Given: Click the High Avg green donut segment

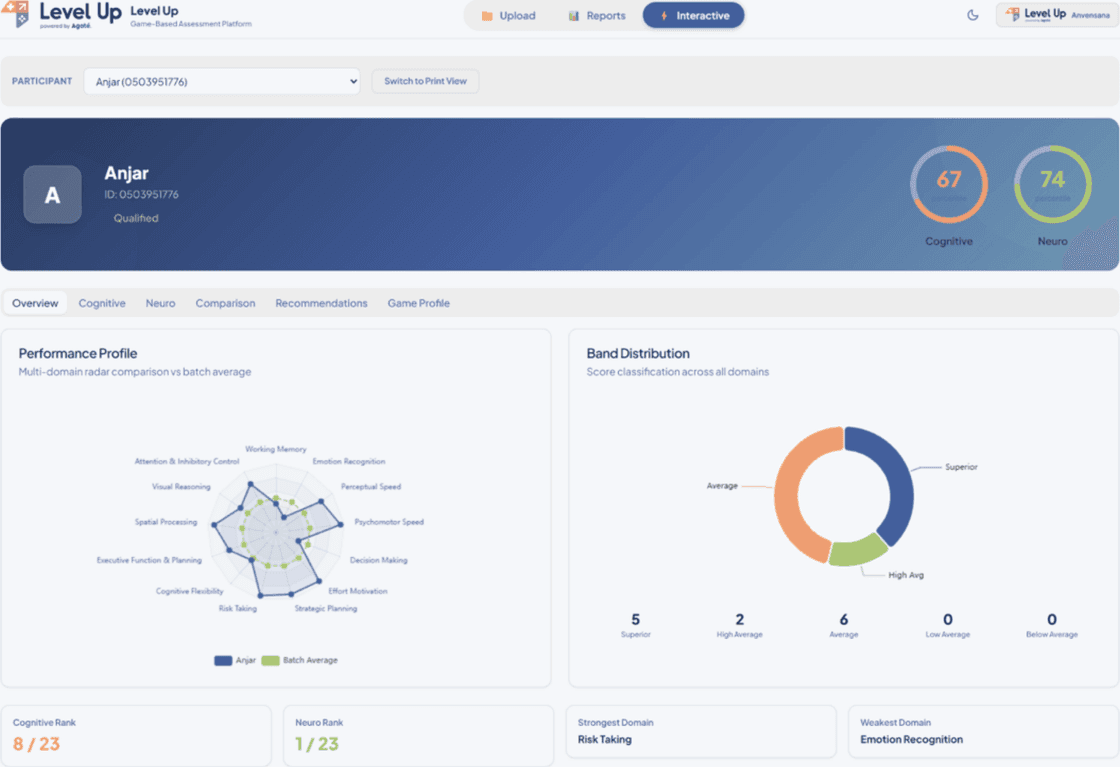Looking at the screenshot, I should pyautogui.click(x=859, y=551).
